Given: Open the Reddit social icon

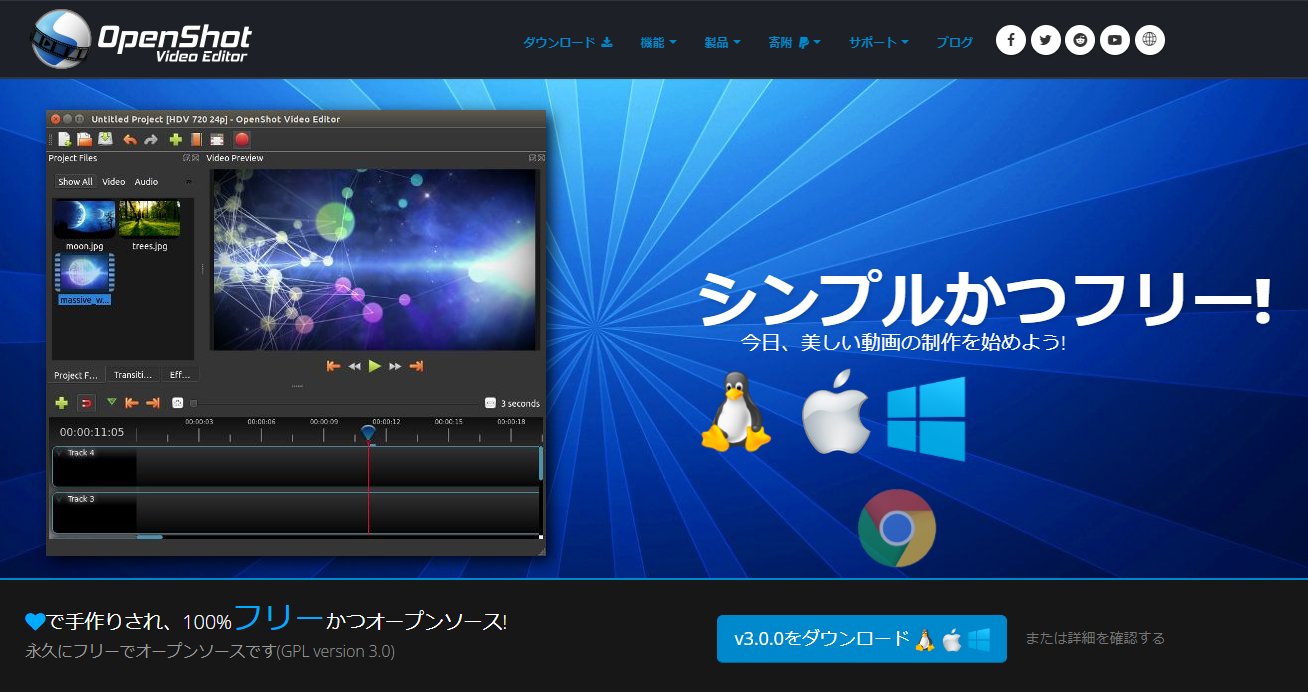Looking at the screenshot, I should [x=1080, y=40].
